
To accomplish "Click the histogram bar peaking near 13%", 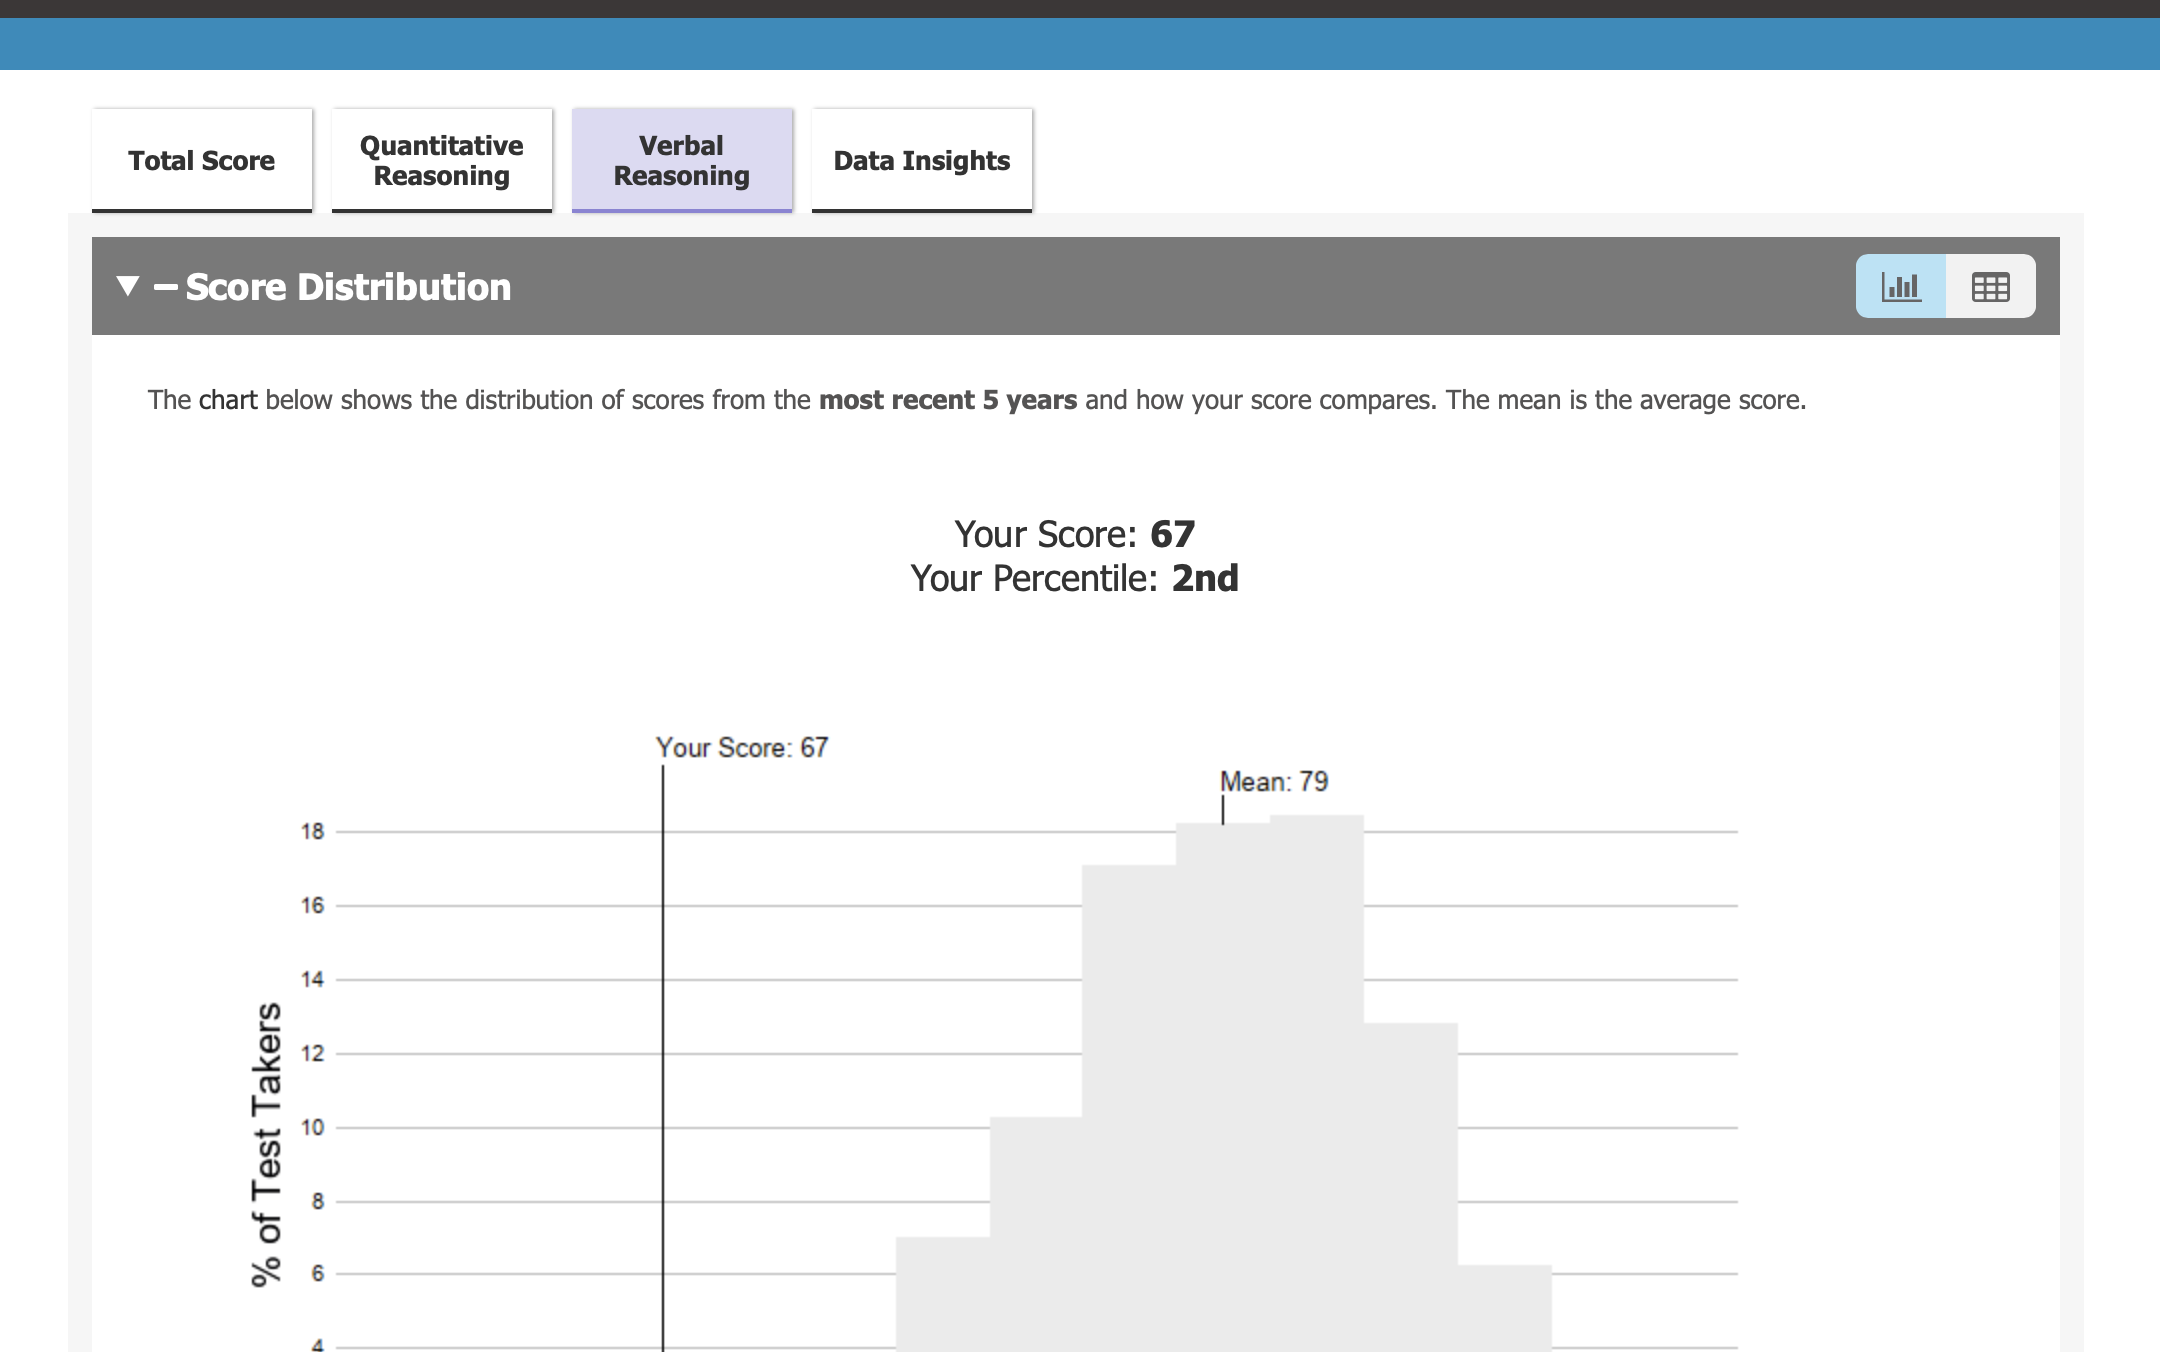I will [x=1410, y=1180].
